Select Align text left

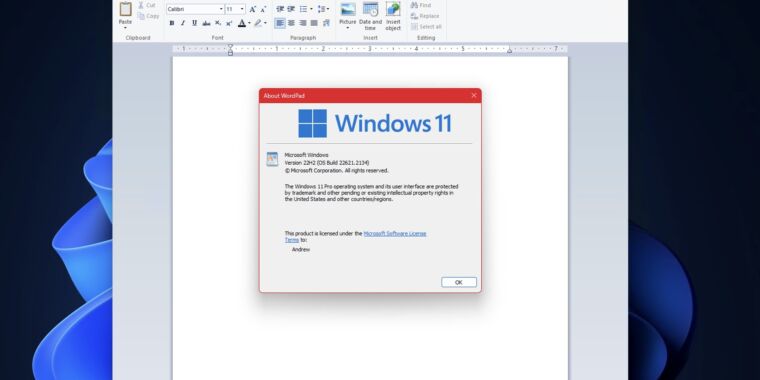[280, 23]
